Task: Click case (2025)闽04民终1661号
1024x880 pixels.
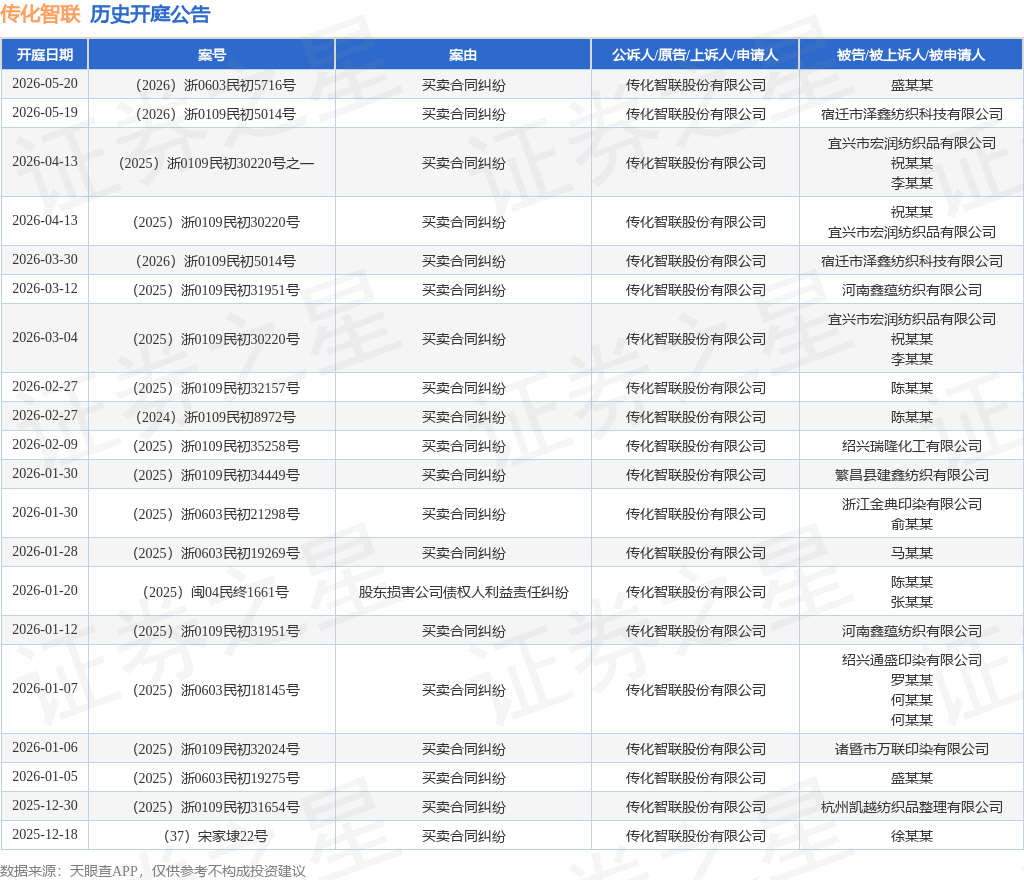Action: click(x=216, y=592)
